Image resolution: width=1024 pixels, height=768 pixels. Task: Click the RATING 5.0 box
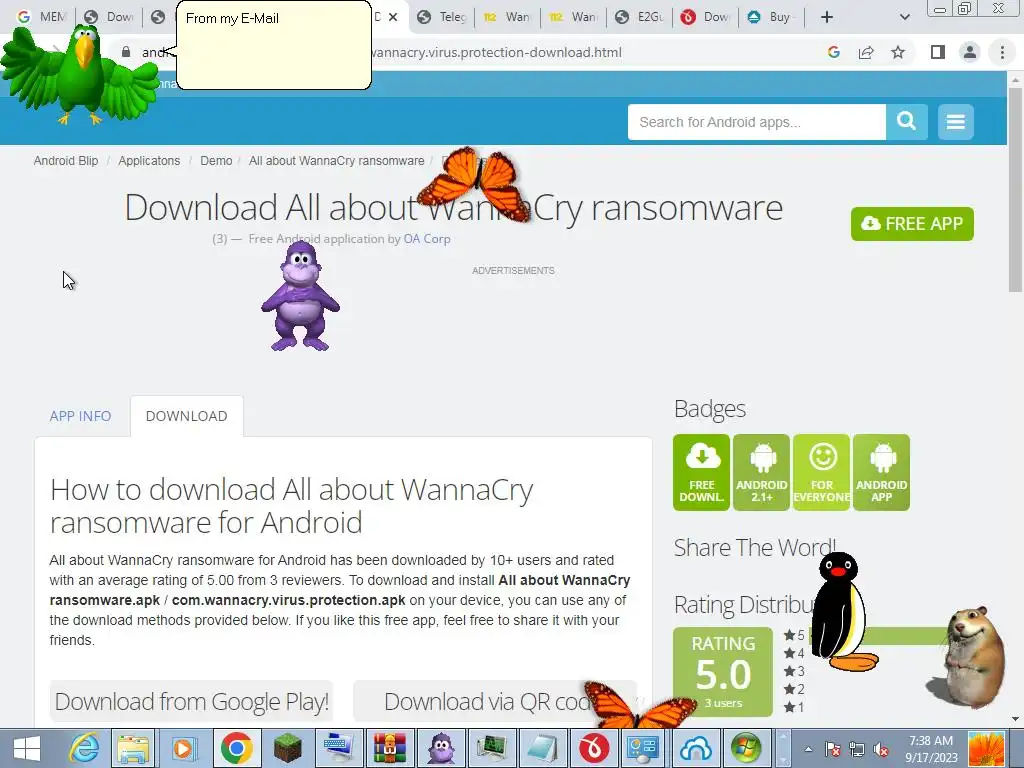723,672
